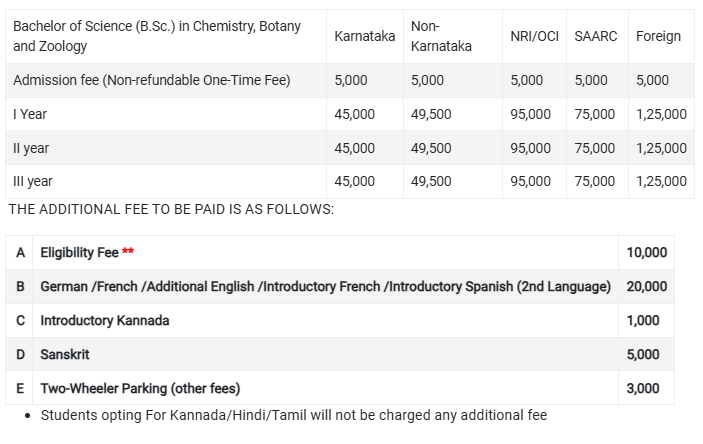Image resolution: width=703 pixels, height=444 pixels.
Task: Click Foreign III year fee 1,25,000
Action: click(661, 181)
